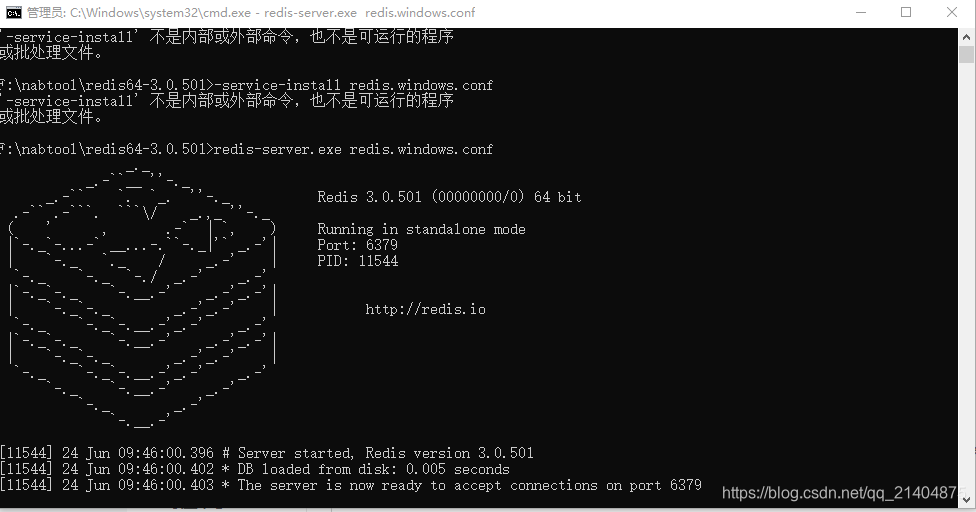Maximize the cmd.exe window
This screenshot has height=512, width=976.
coord(906,12)
